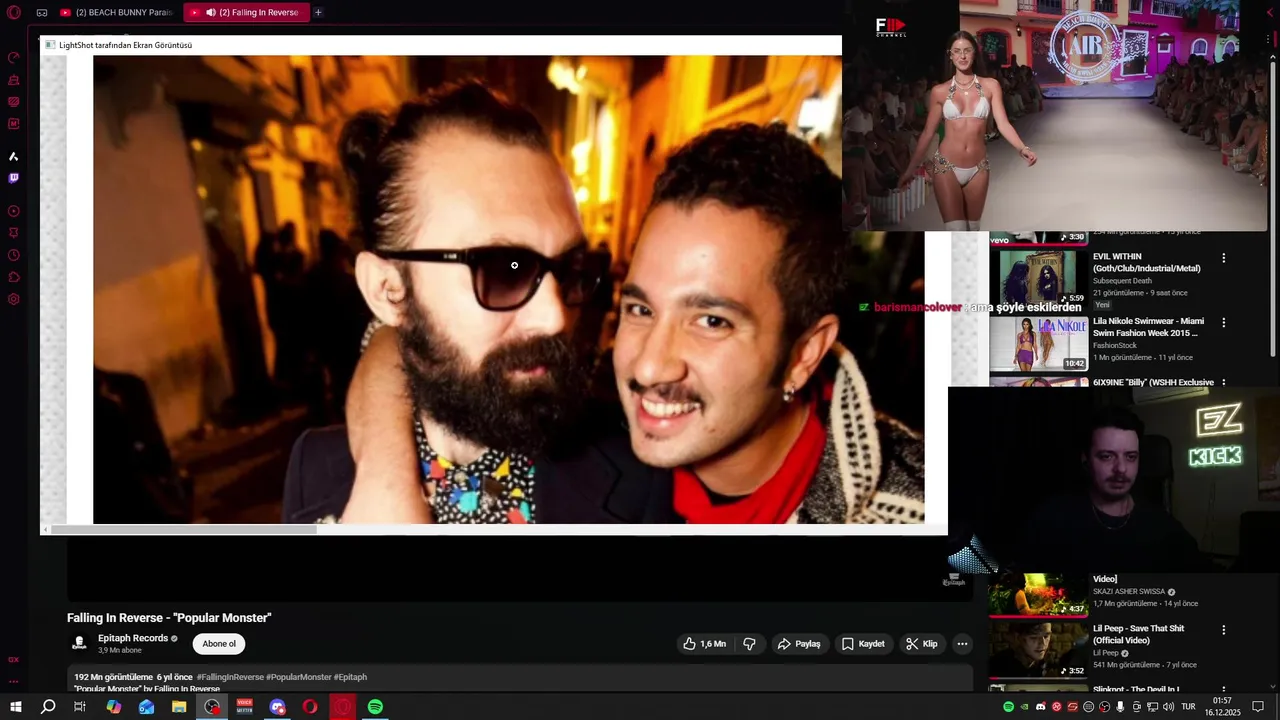The width and height of the screenshot is (1280, 720).
Task: Open GX Control speedometer icon in sidebar
Action: tap(14, 57)
